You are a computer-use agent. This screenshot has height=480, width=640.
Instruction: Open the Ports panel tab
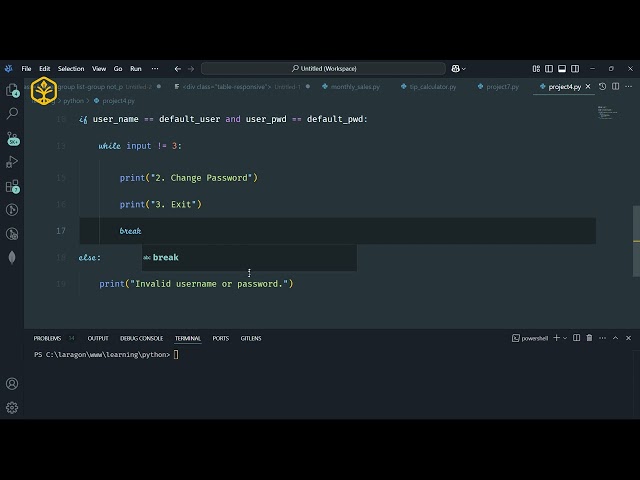click(220, 338)
